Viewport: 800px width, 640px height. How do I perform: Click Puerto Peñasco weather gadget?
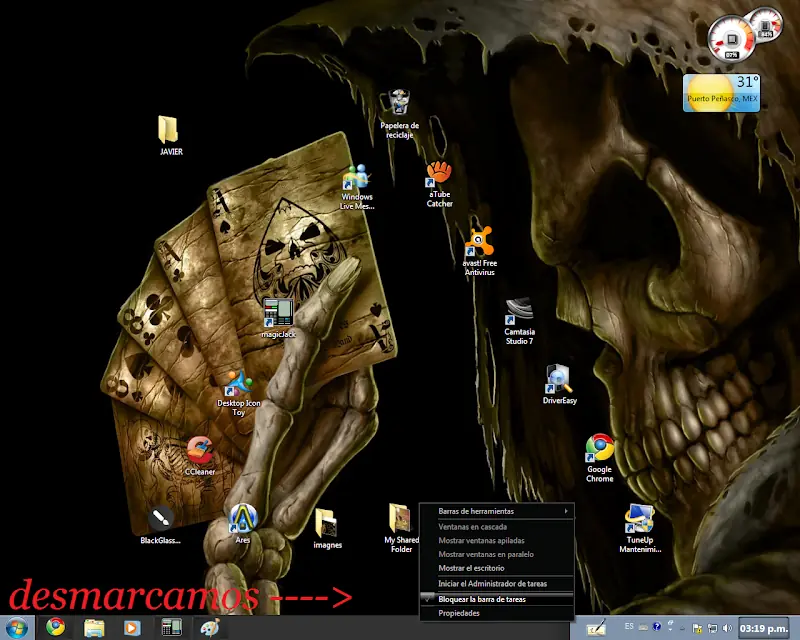coord(721,93)
